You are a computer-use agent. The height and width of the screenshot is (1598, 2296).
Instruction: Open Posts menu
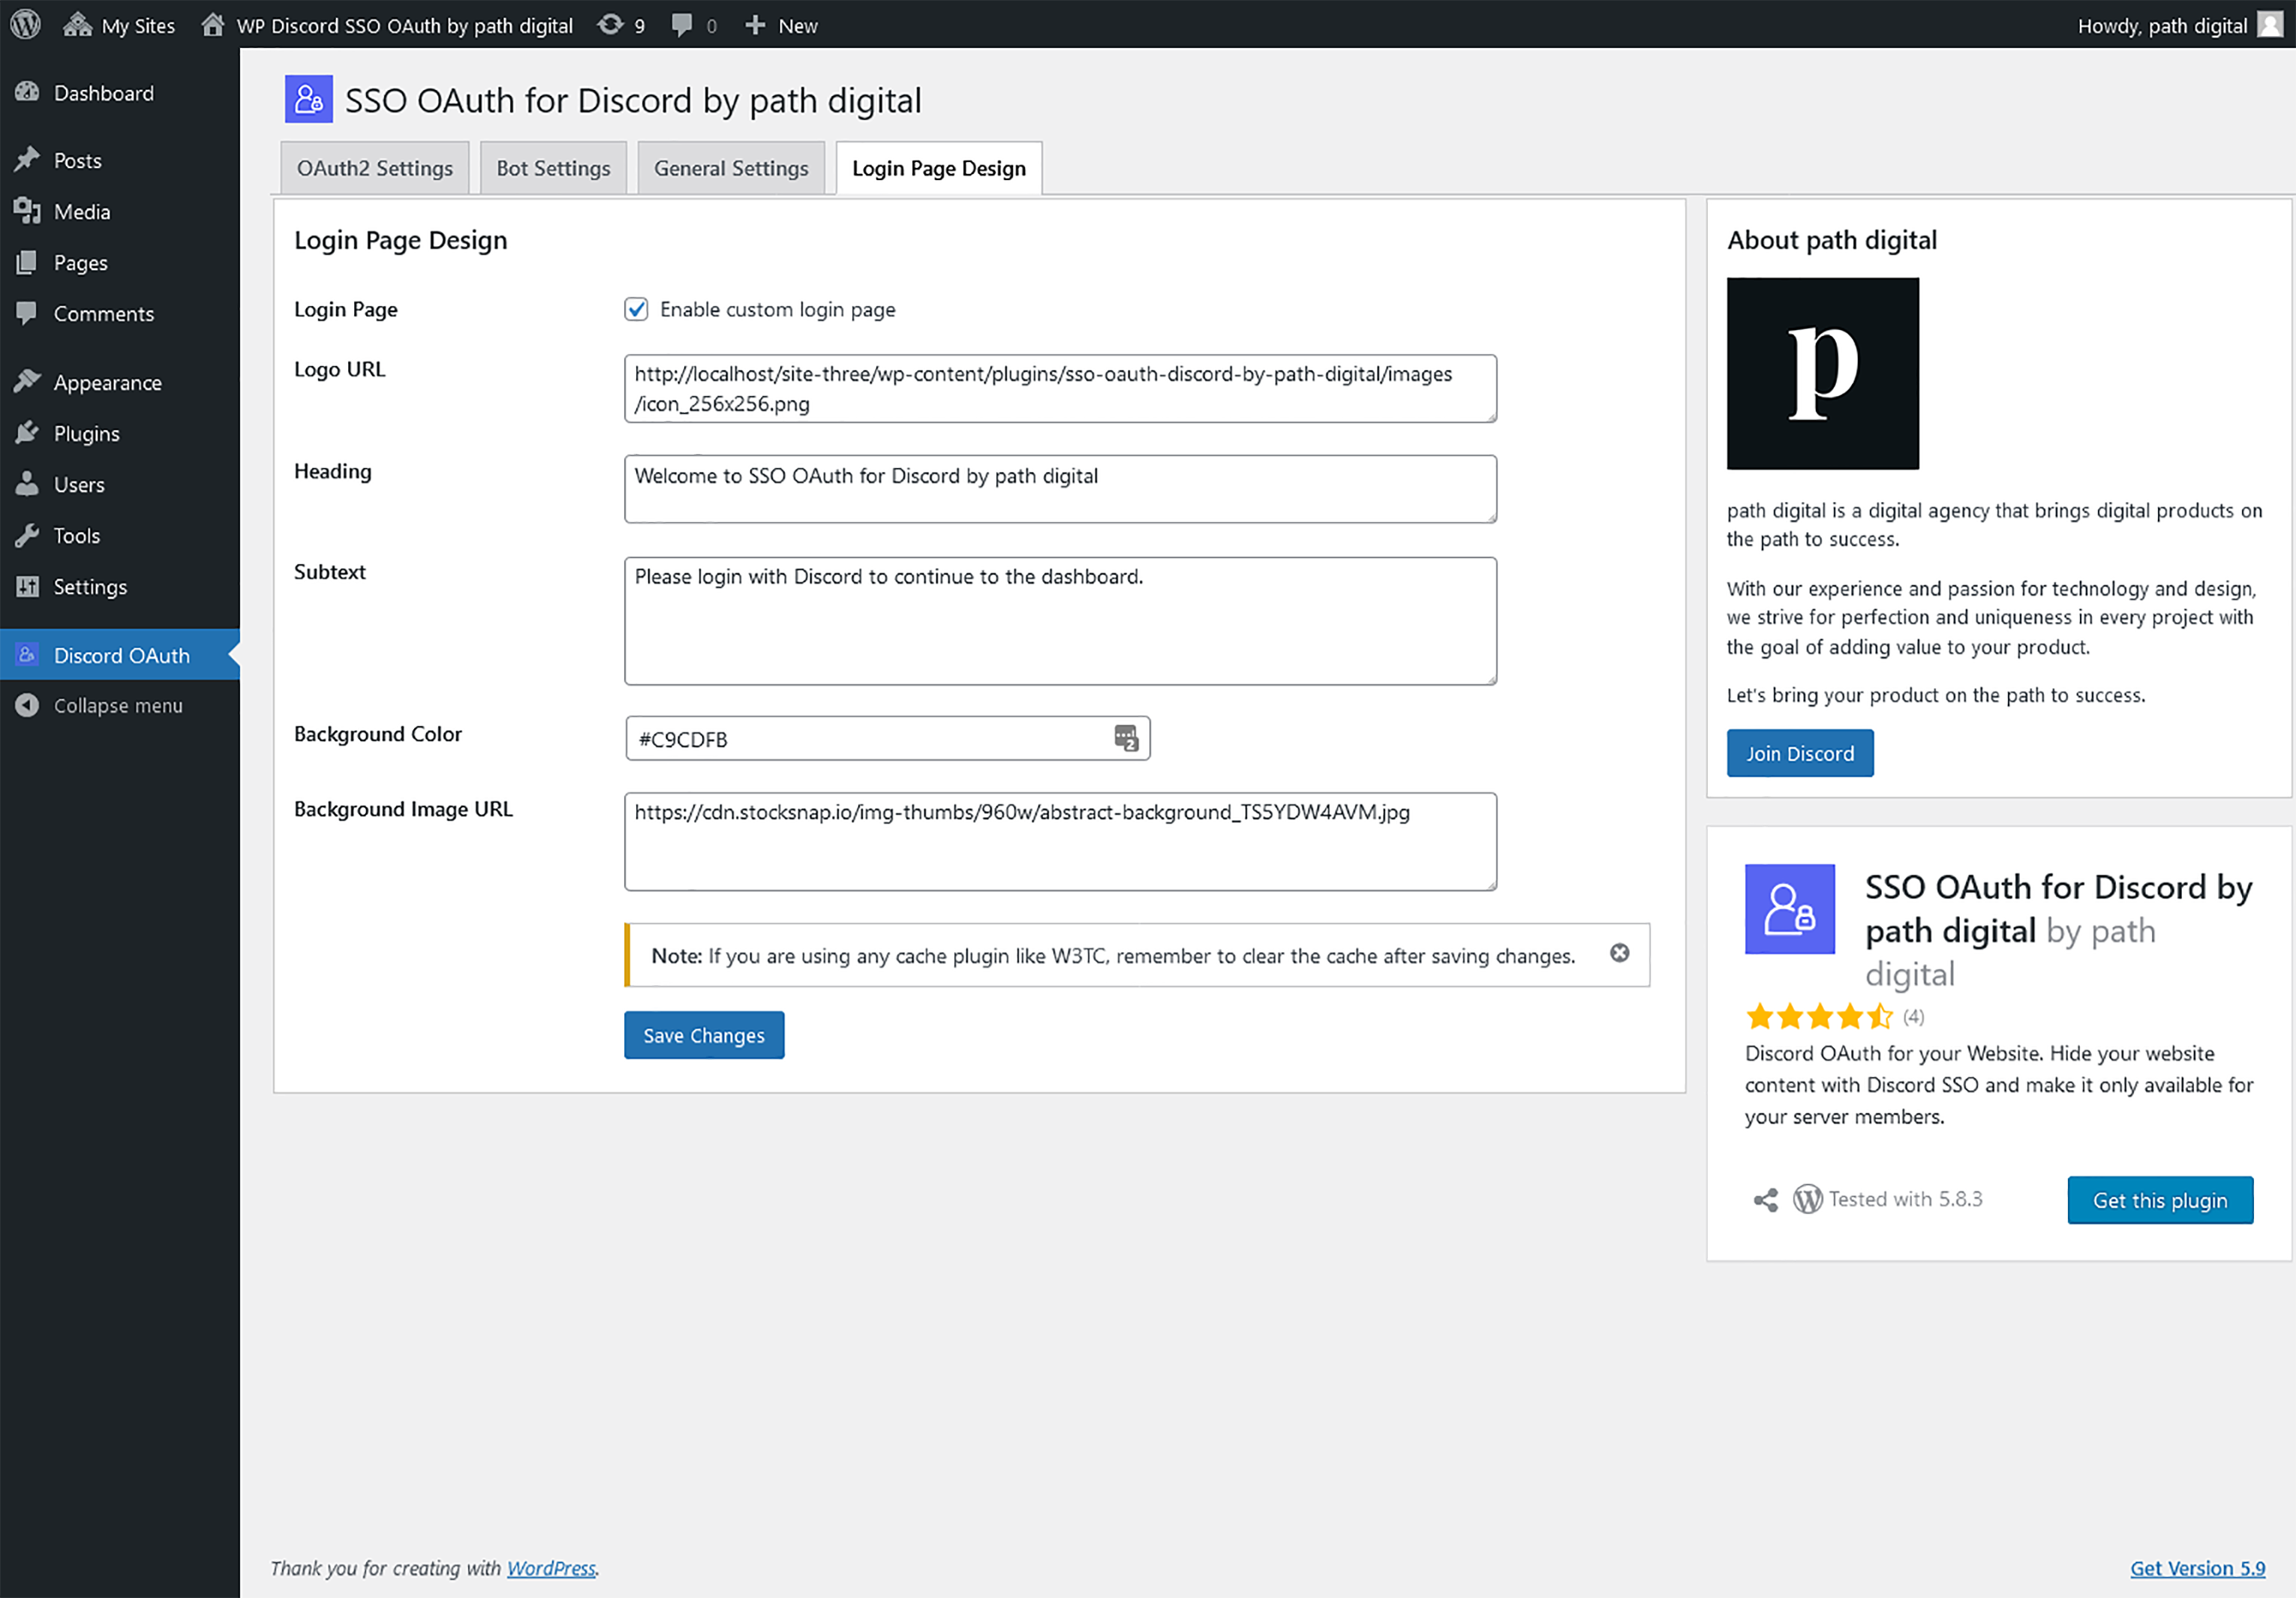coord(120,160)
